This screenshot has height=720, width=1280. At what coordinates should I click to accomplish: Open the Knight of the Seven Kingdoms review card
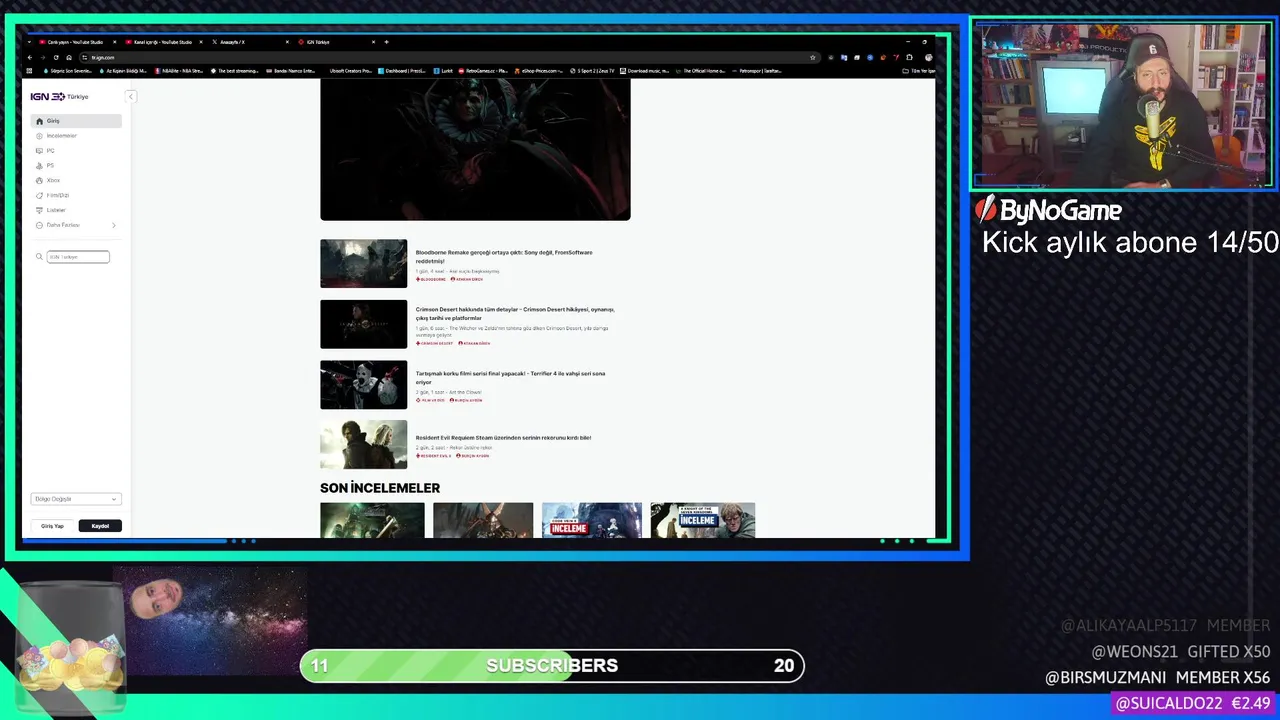[702, 520]
